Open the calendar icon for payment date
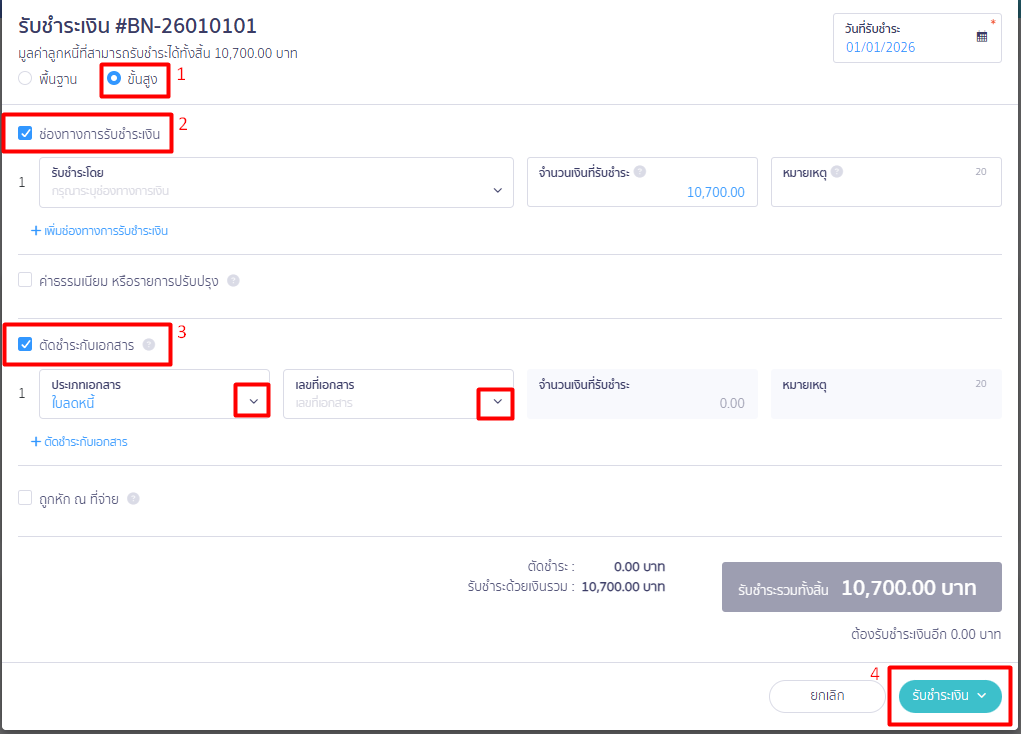1021x734 pixels. click(981, 37)
